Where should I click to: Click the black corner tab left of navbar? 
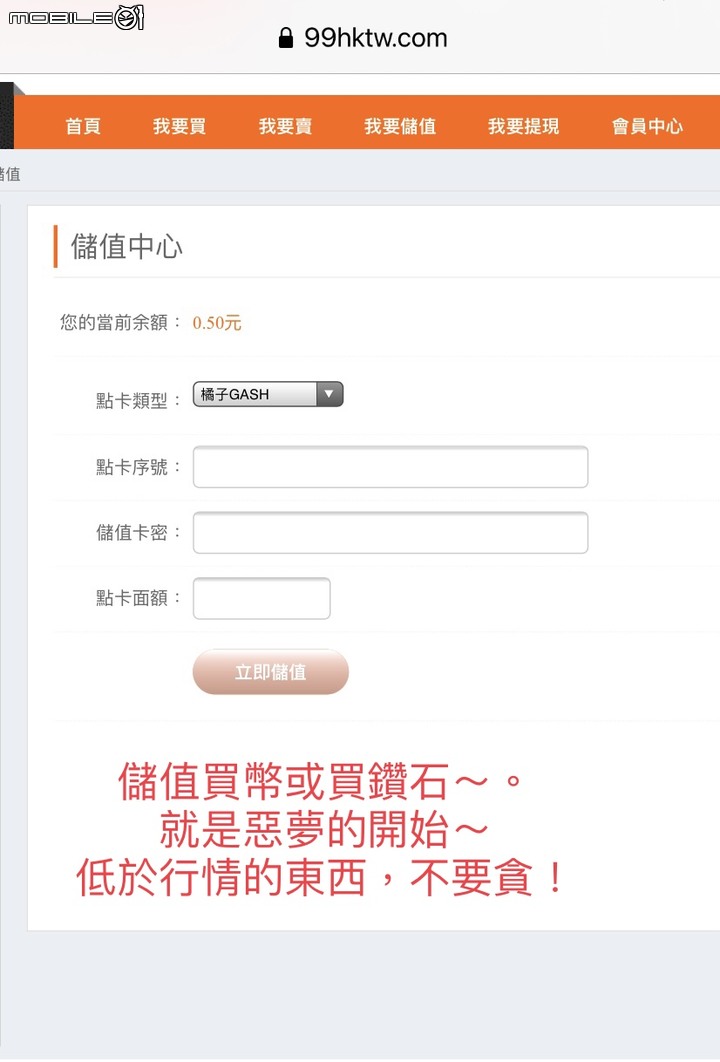[7, 115]
